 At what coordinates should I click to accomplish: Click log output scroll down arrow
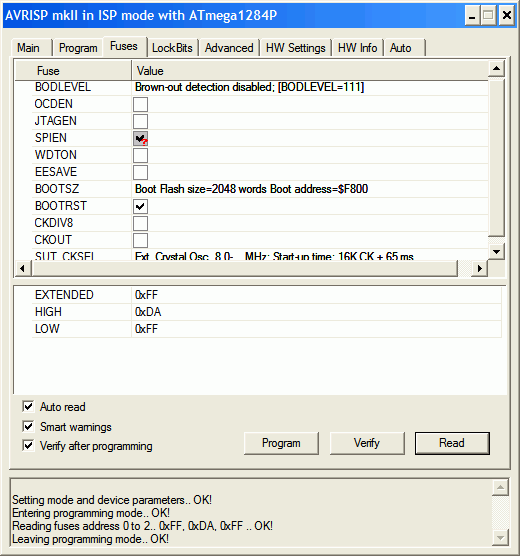pos(500,538)
